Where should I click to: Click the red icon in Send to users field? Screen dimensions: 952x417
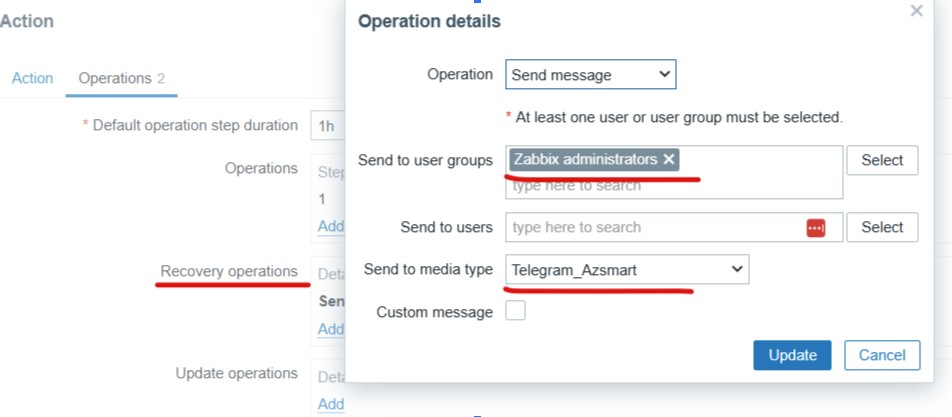pos(816,228)
